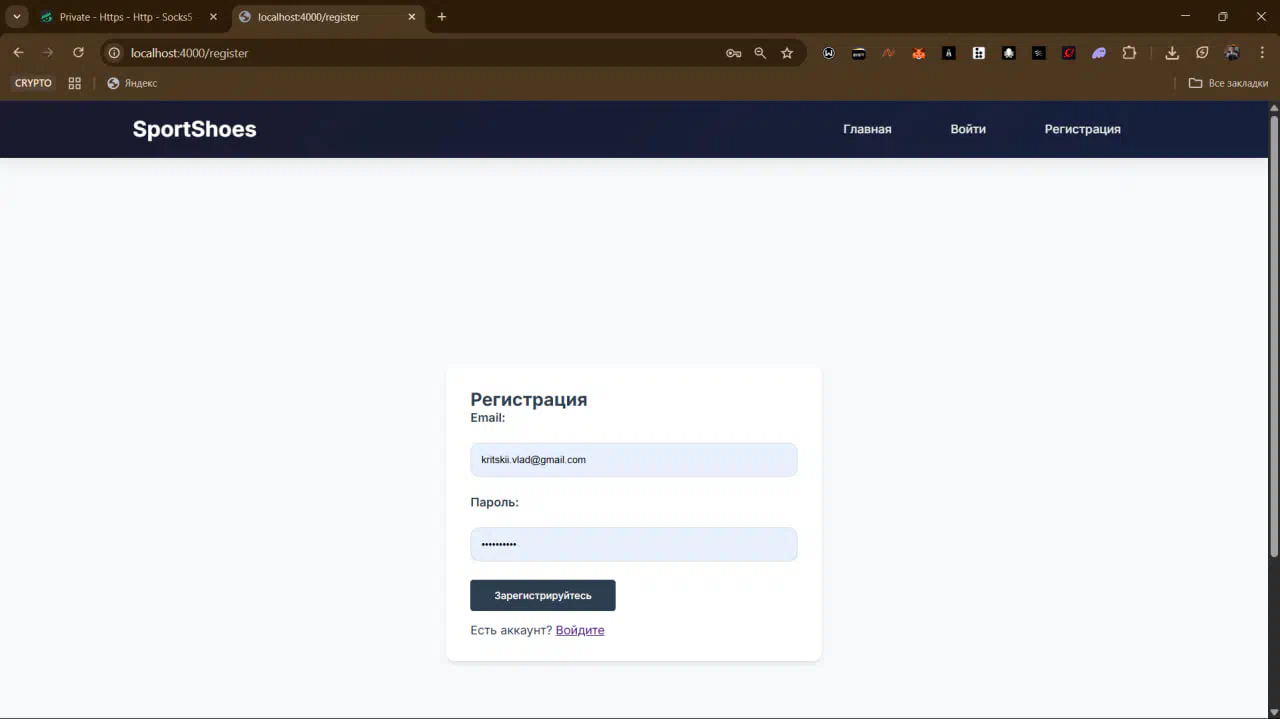The image size is (1280, 719).
Task: Expand the tab search dropdown arrow
Action: [x=17, y=17]
